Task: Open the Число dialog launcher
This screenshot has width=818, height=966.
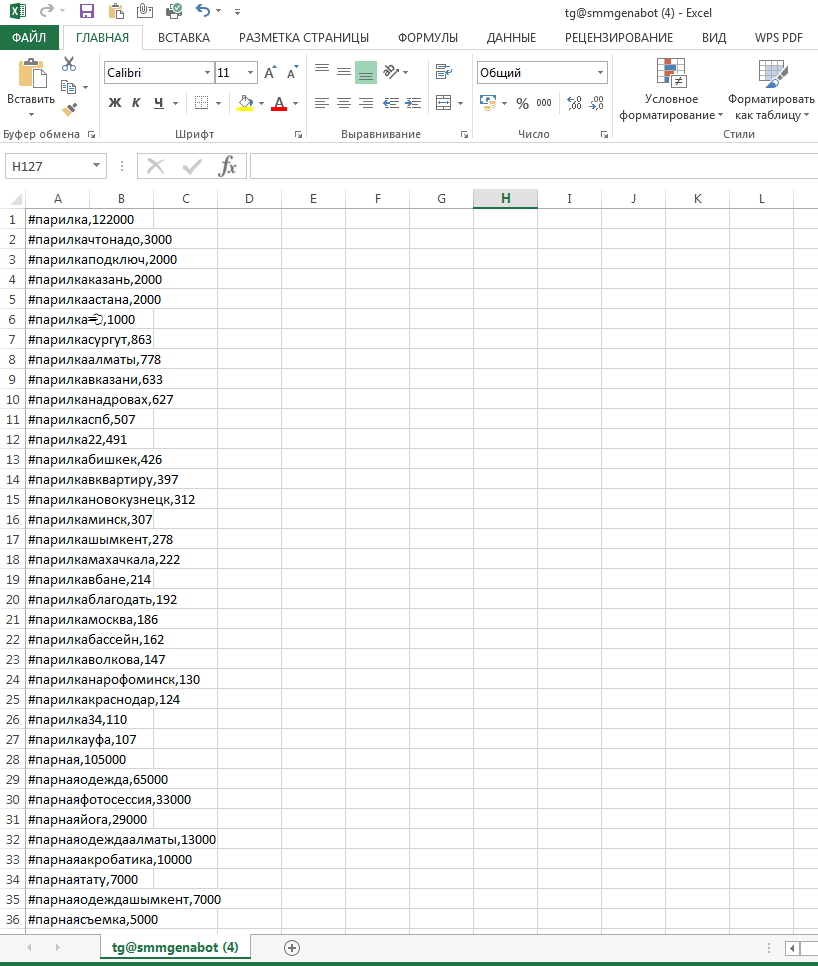Action: tap(604, 134)
